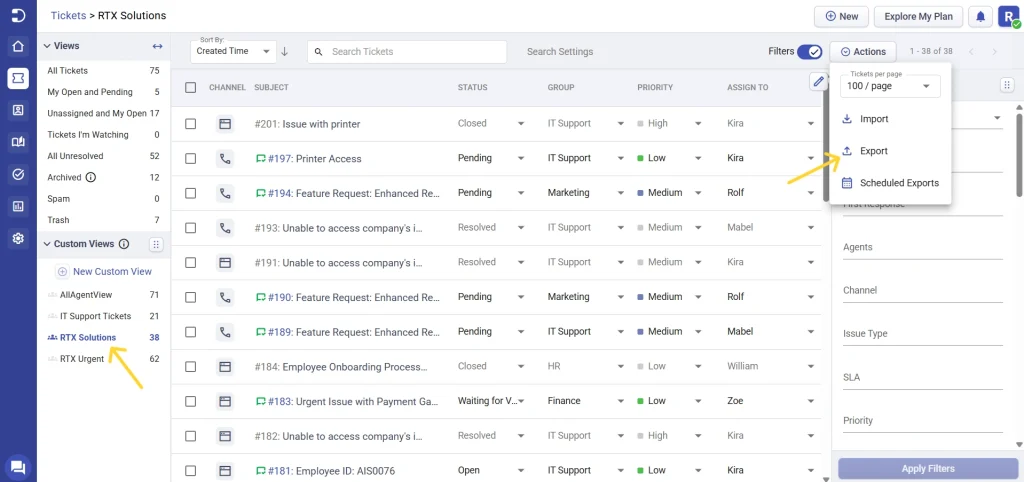Click the Explore My Plan button
Viewport: 1024px width, 482px height.
click(x=918, y=16)
